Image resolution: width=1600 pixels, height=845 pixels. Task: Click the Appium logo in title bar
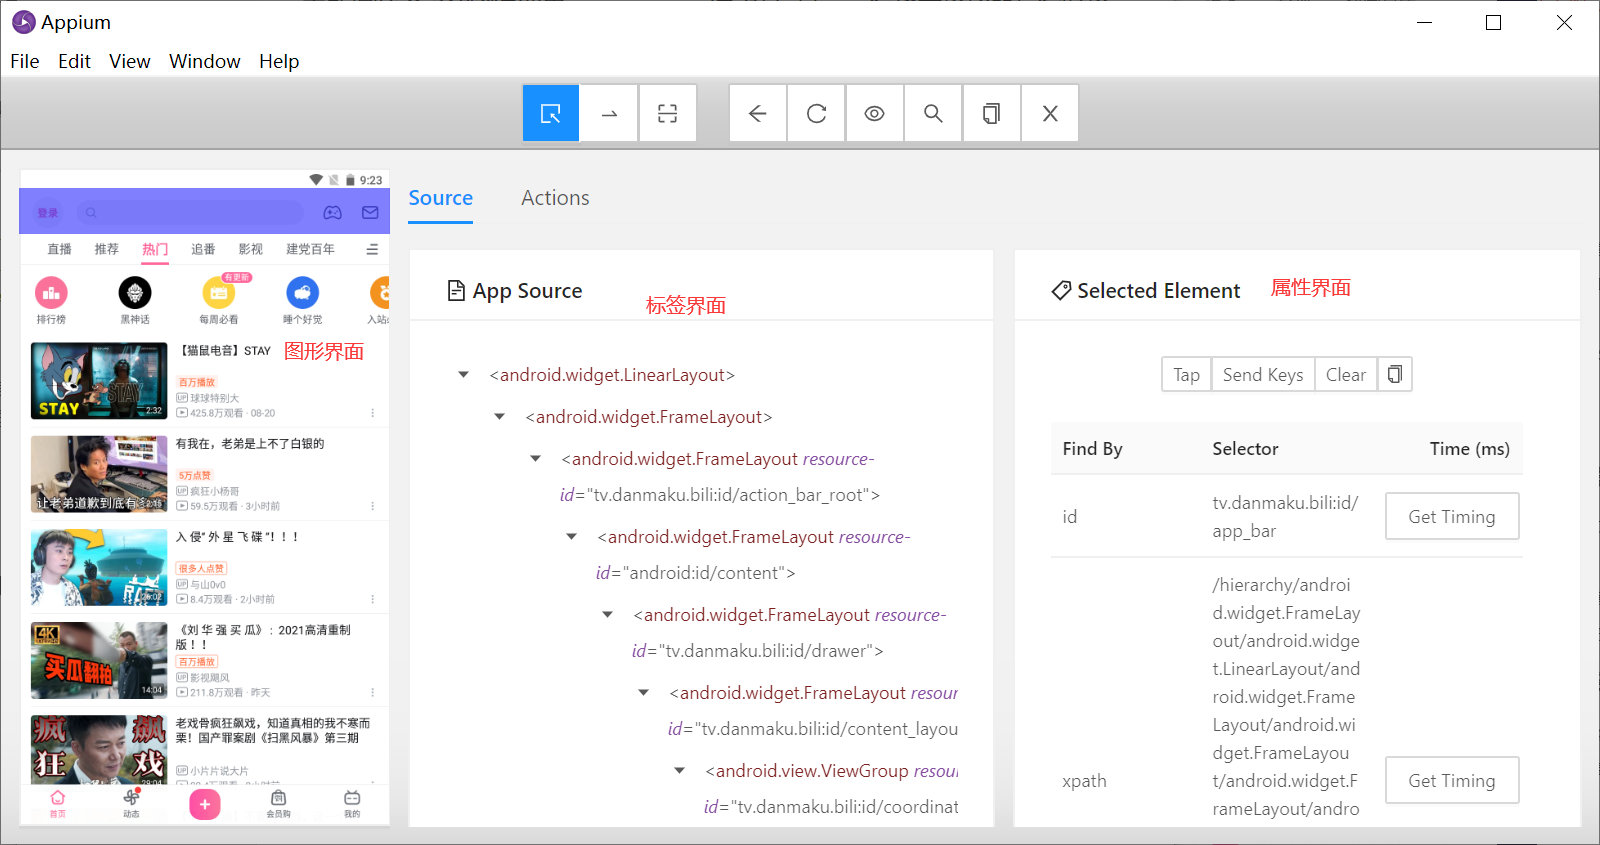23,22
